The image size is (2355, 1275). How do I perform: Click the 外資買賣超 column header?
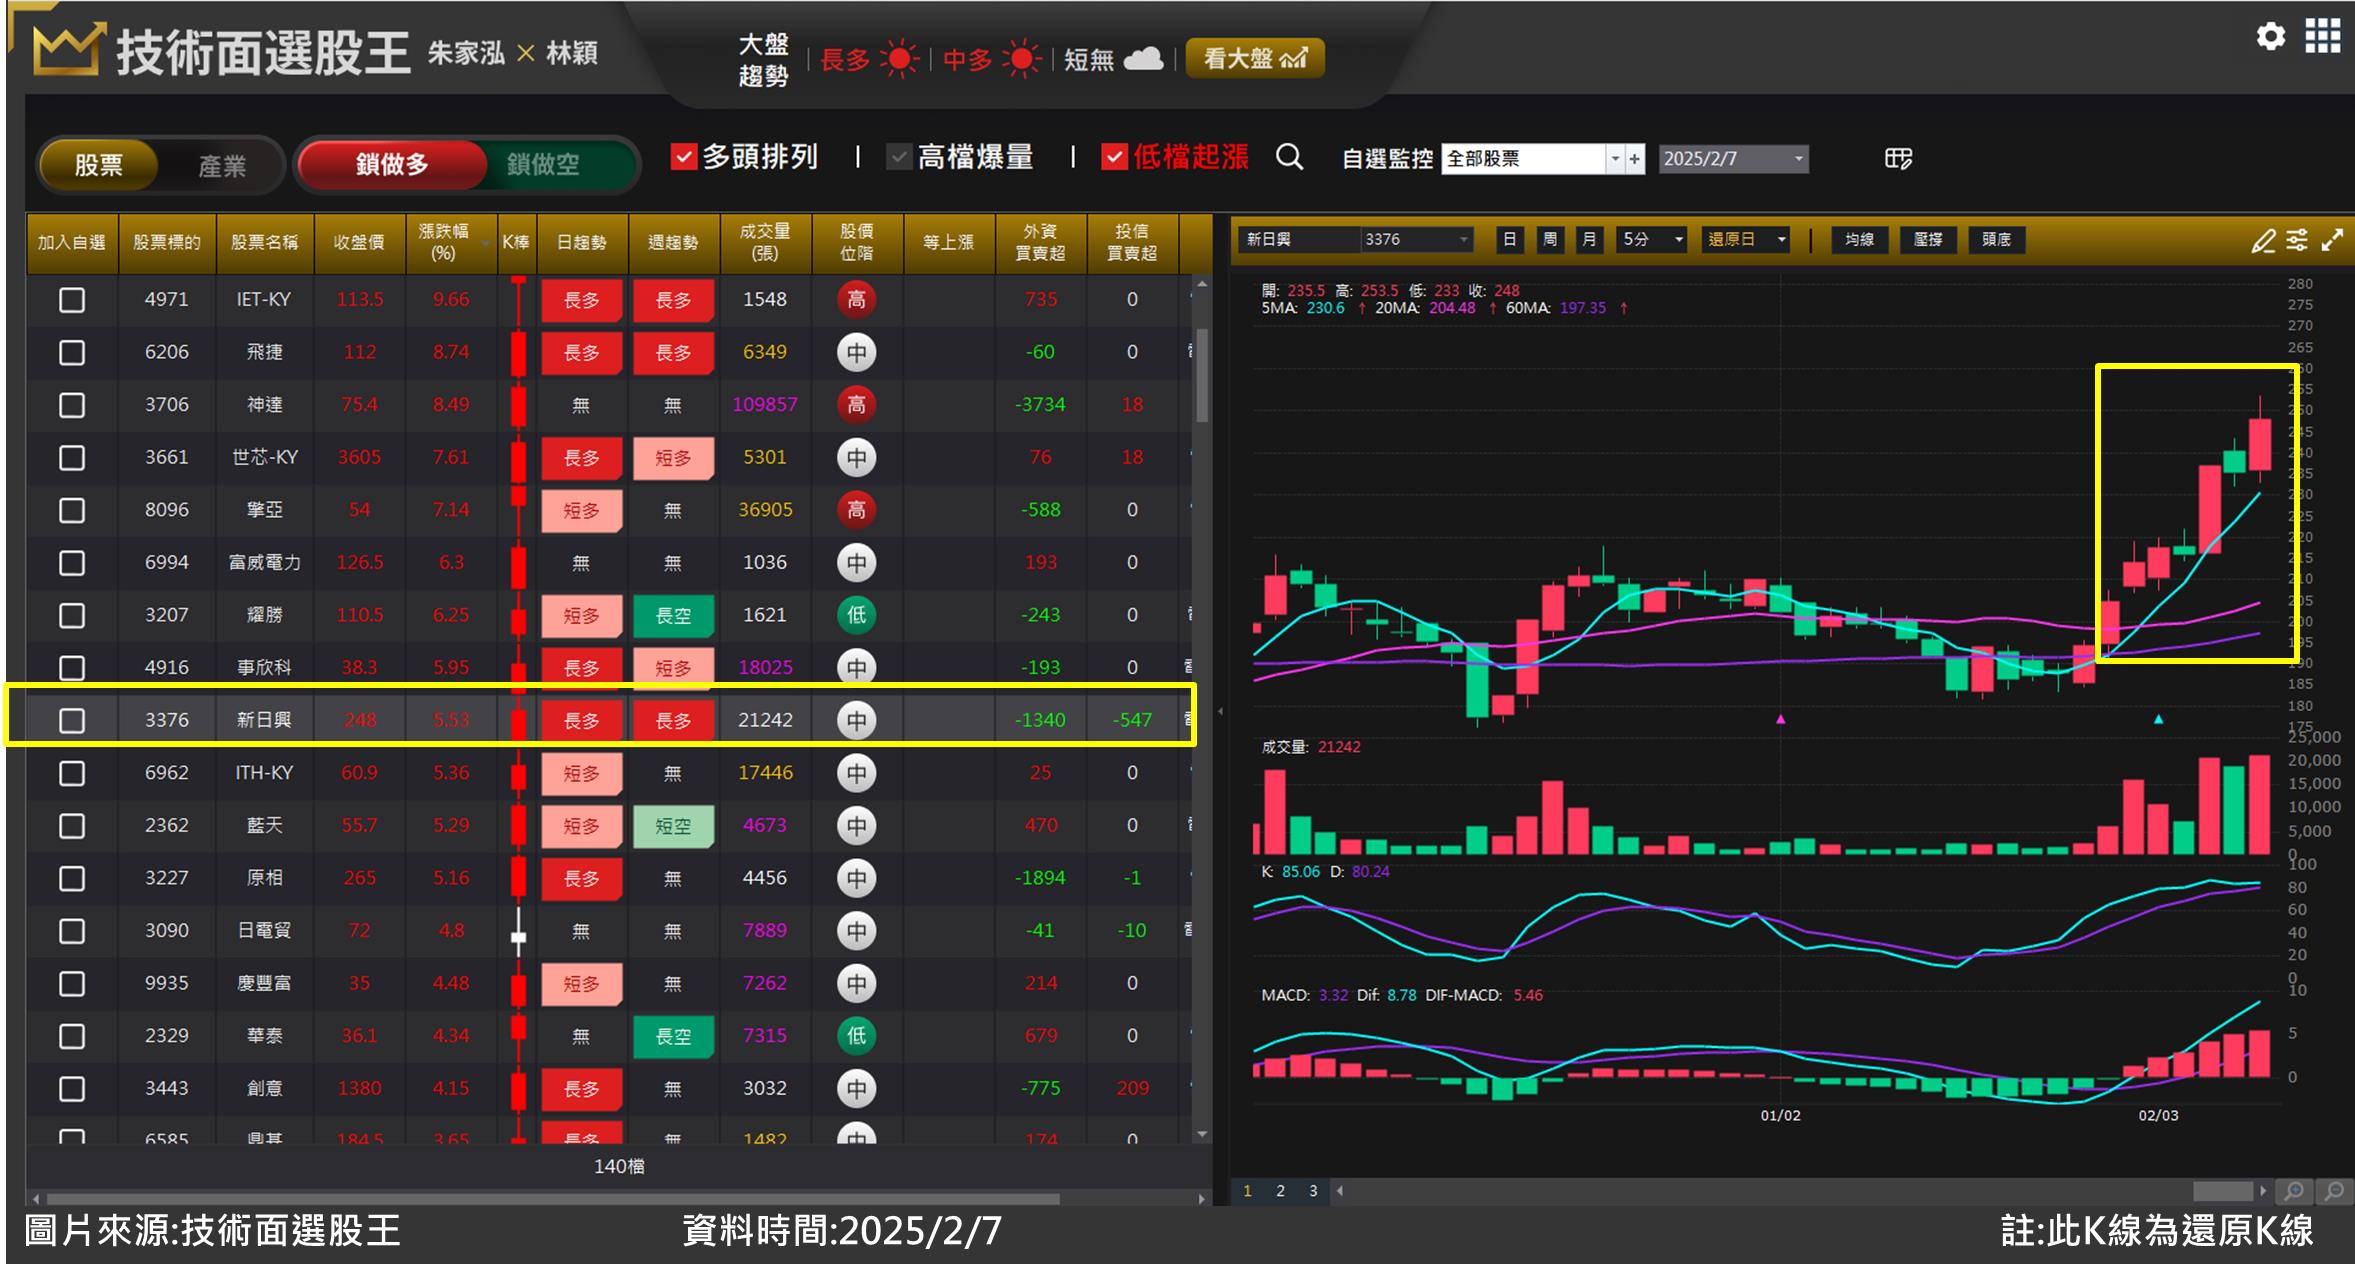coord(1040,243)
